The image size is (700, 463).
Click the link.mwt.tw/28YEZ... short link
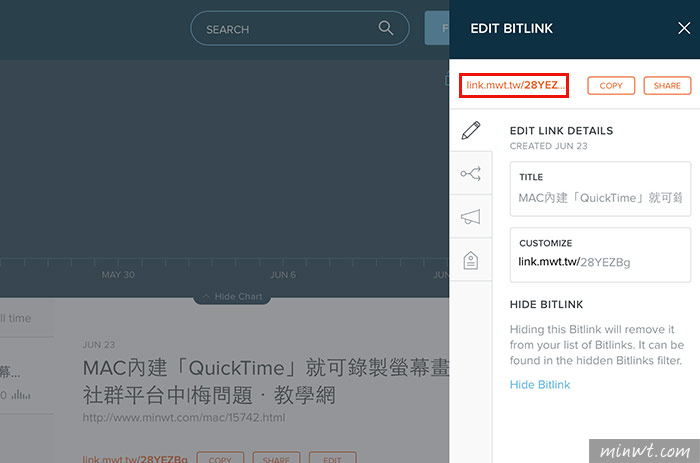pos(514,85)
